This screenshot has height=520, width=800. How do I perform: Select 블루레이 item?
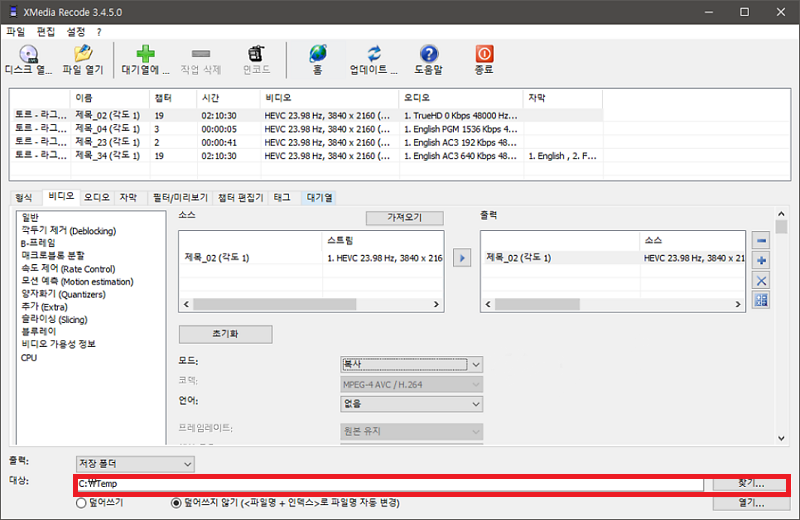click(x=38, y=332)
